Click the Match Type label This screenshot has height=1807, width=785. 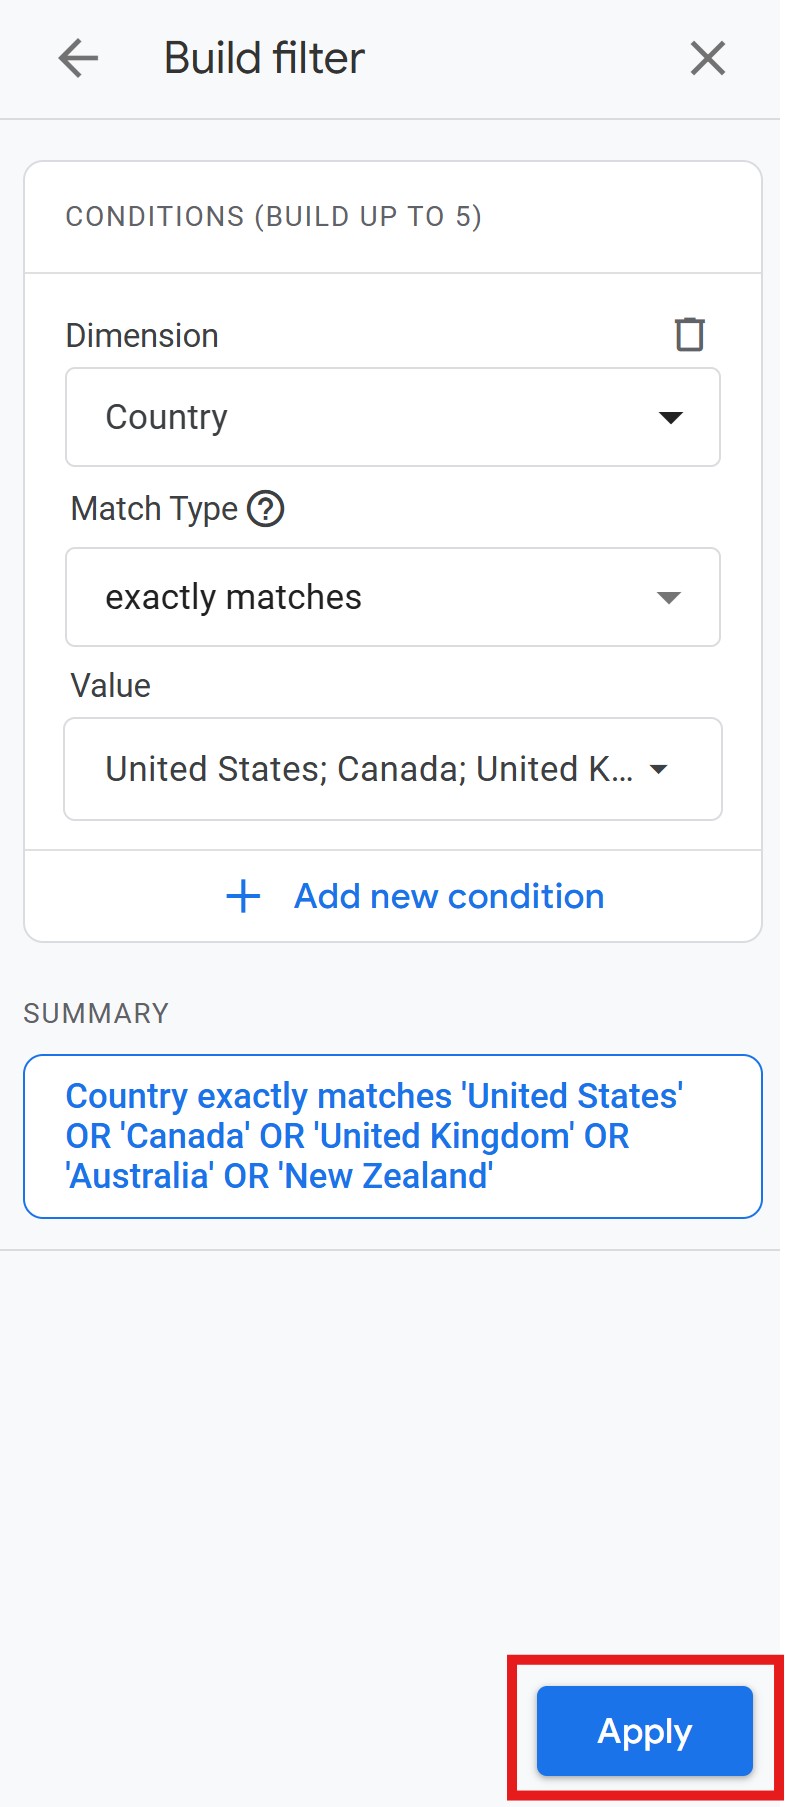tap(154, 509)
